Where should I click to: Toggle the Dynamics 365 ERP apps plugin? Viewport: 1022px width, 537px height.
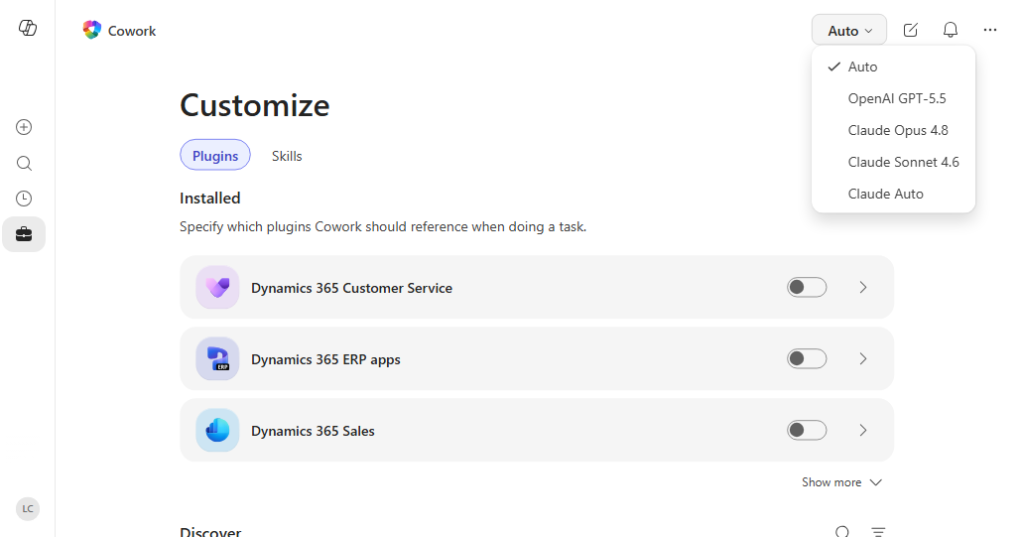tap(806, 358)
